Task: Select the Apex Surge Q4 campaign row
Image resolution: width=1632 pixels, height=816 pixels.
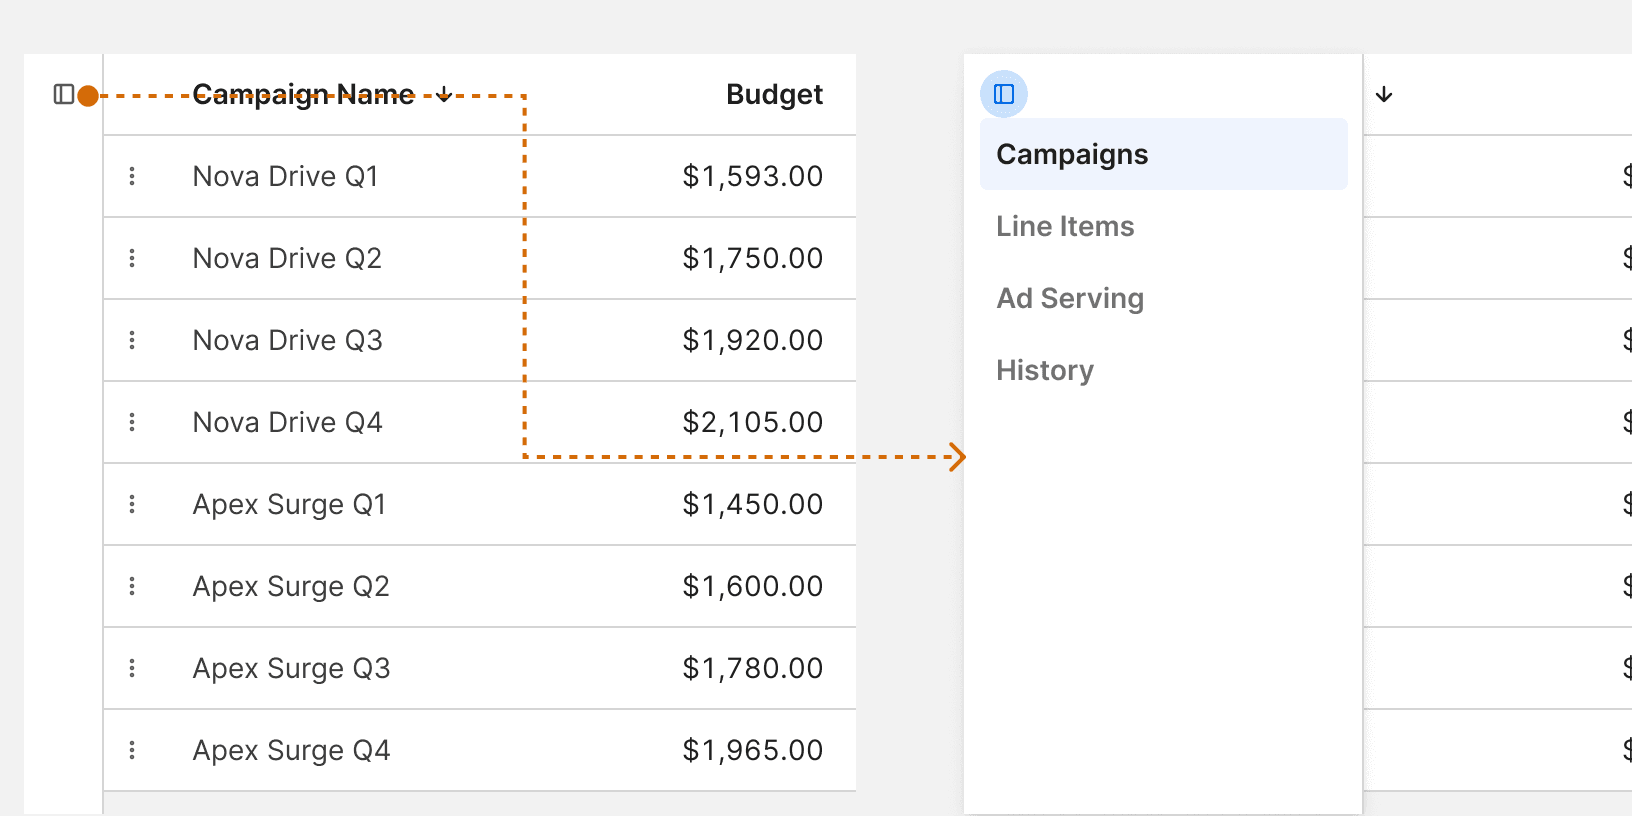Action: 292,750
